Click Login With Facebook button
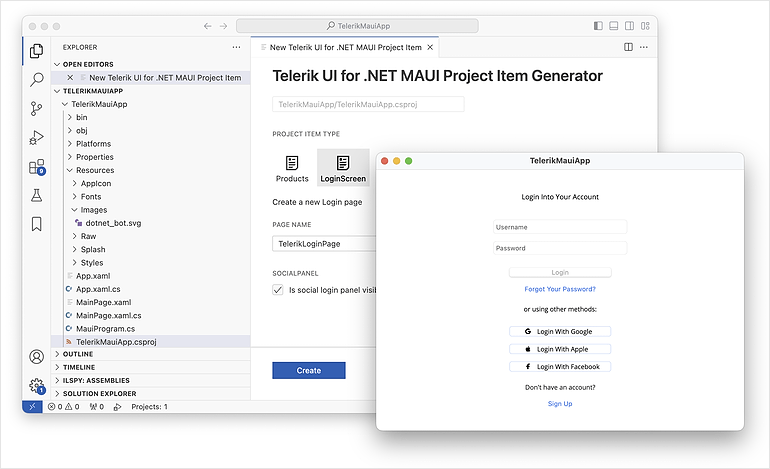Screen dimensions: 770x469 coord(560,367)
